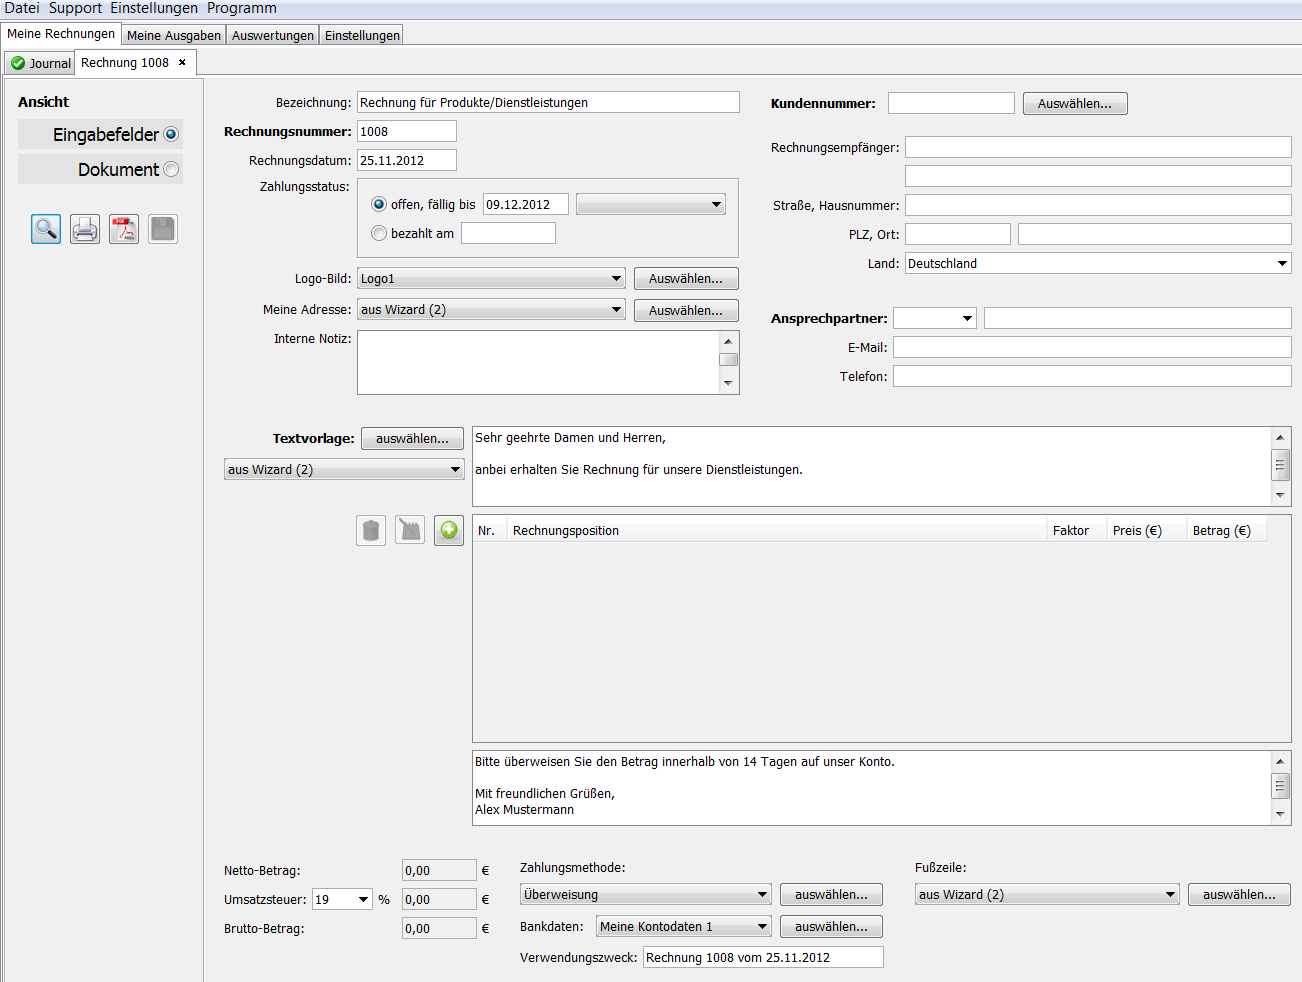Switch to the Meine Ausgaben tab

point(174,35)
